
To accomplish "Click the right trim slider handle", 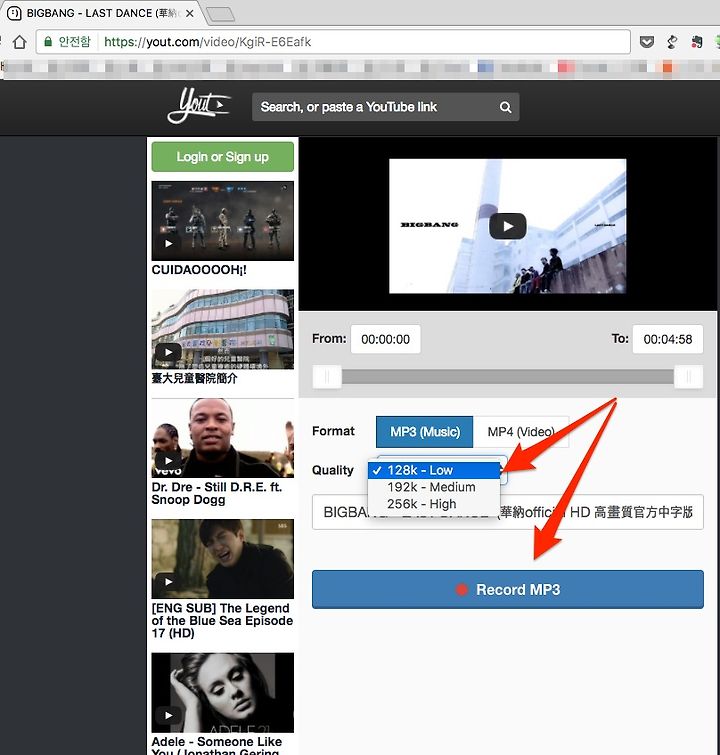I will 689,377.
